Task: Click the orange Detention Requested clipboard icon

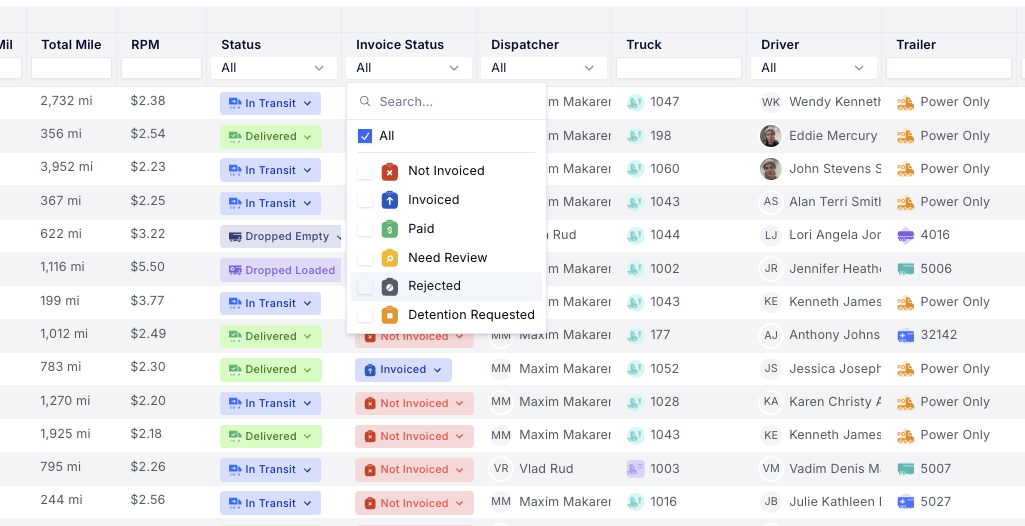Action: pyautogui.click(x=390, y=315)
